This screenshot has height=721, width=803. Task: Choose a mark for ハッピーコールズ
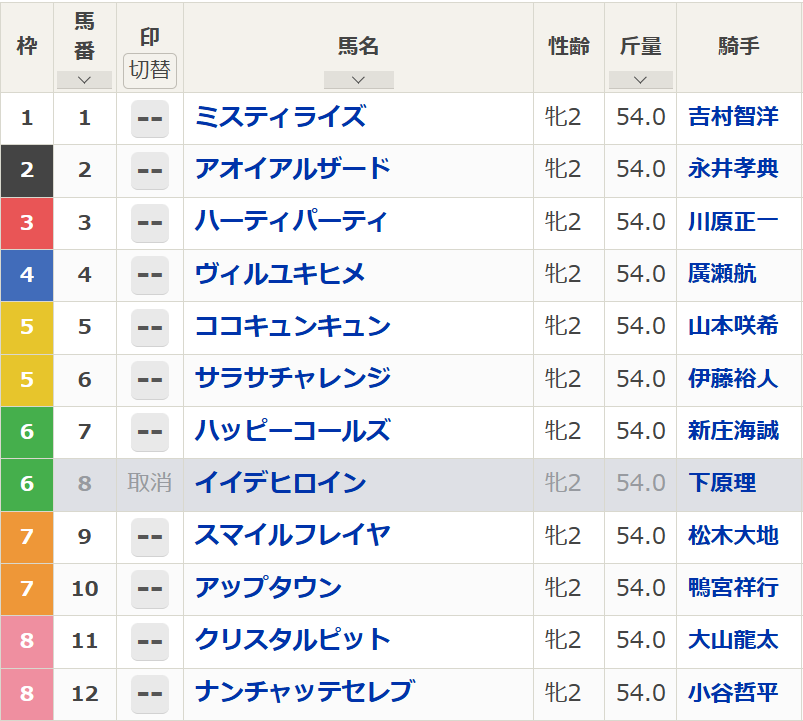(150, 432)
